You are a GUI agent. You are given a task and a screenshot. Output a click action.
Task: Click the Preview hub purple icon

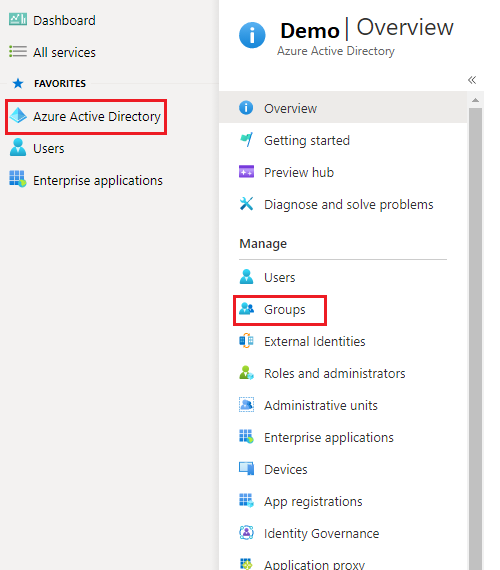pyautogui.click(x=246, y=171)
